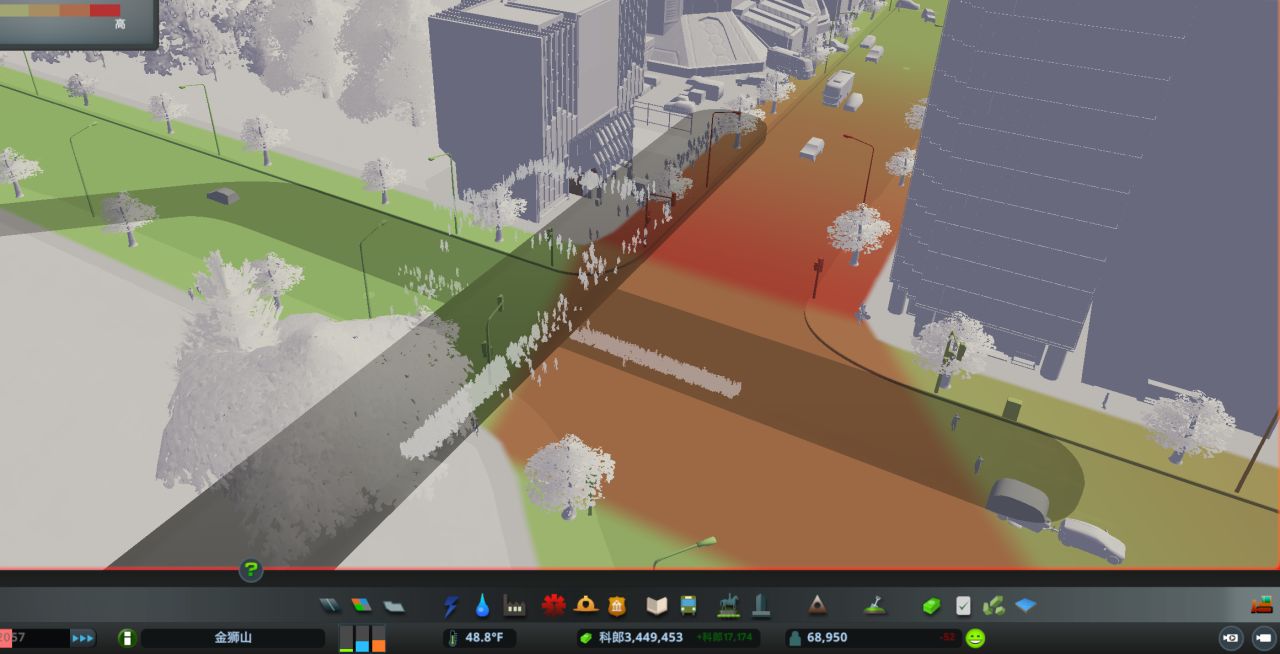Screen dimensions: 1280x654
Task: Open the Roads build menu
Action: (x=330, y=605)
